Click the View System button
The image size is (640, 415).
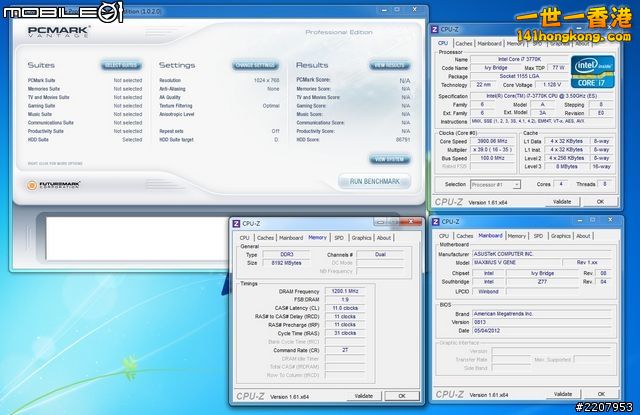point(389,159)
